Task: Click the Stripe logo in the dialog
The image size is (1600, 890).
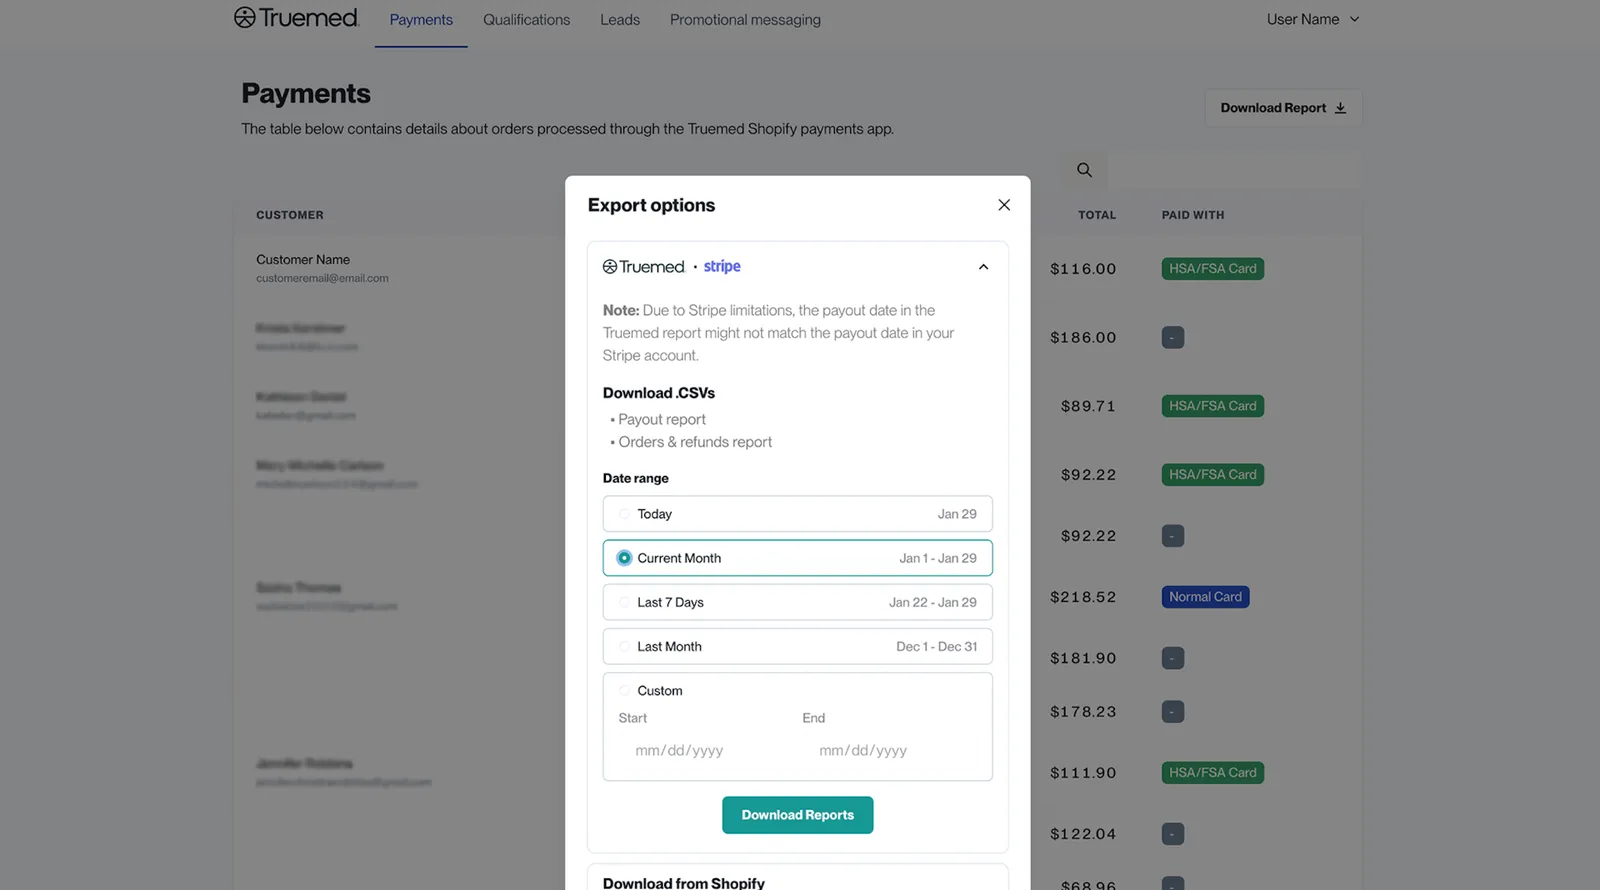Action: [722, 266]
